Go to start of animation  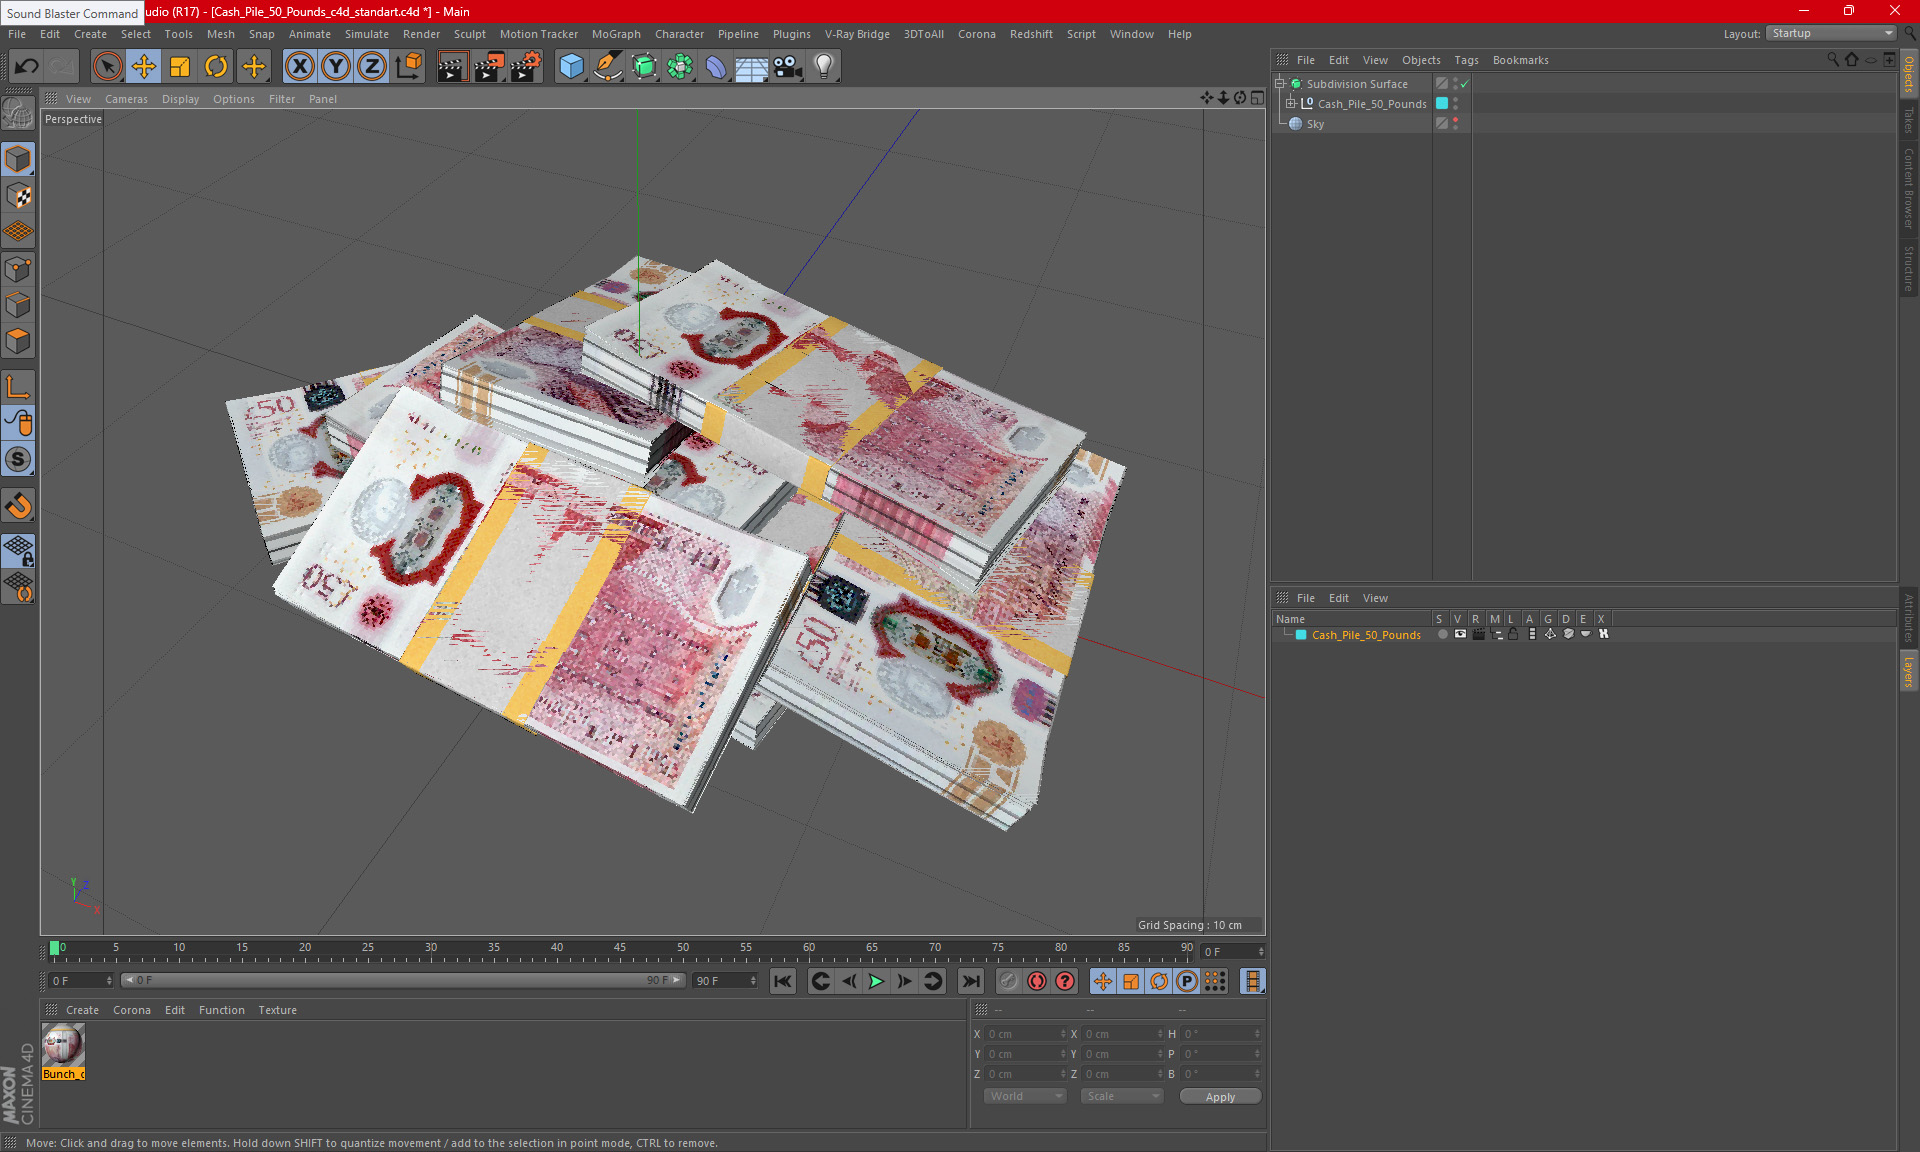pyautogui.click(x=783, y=981)
